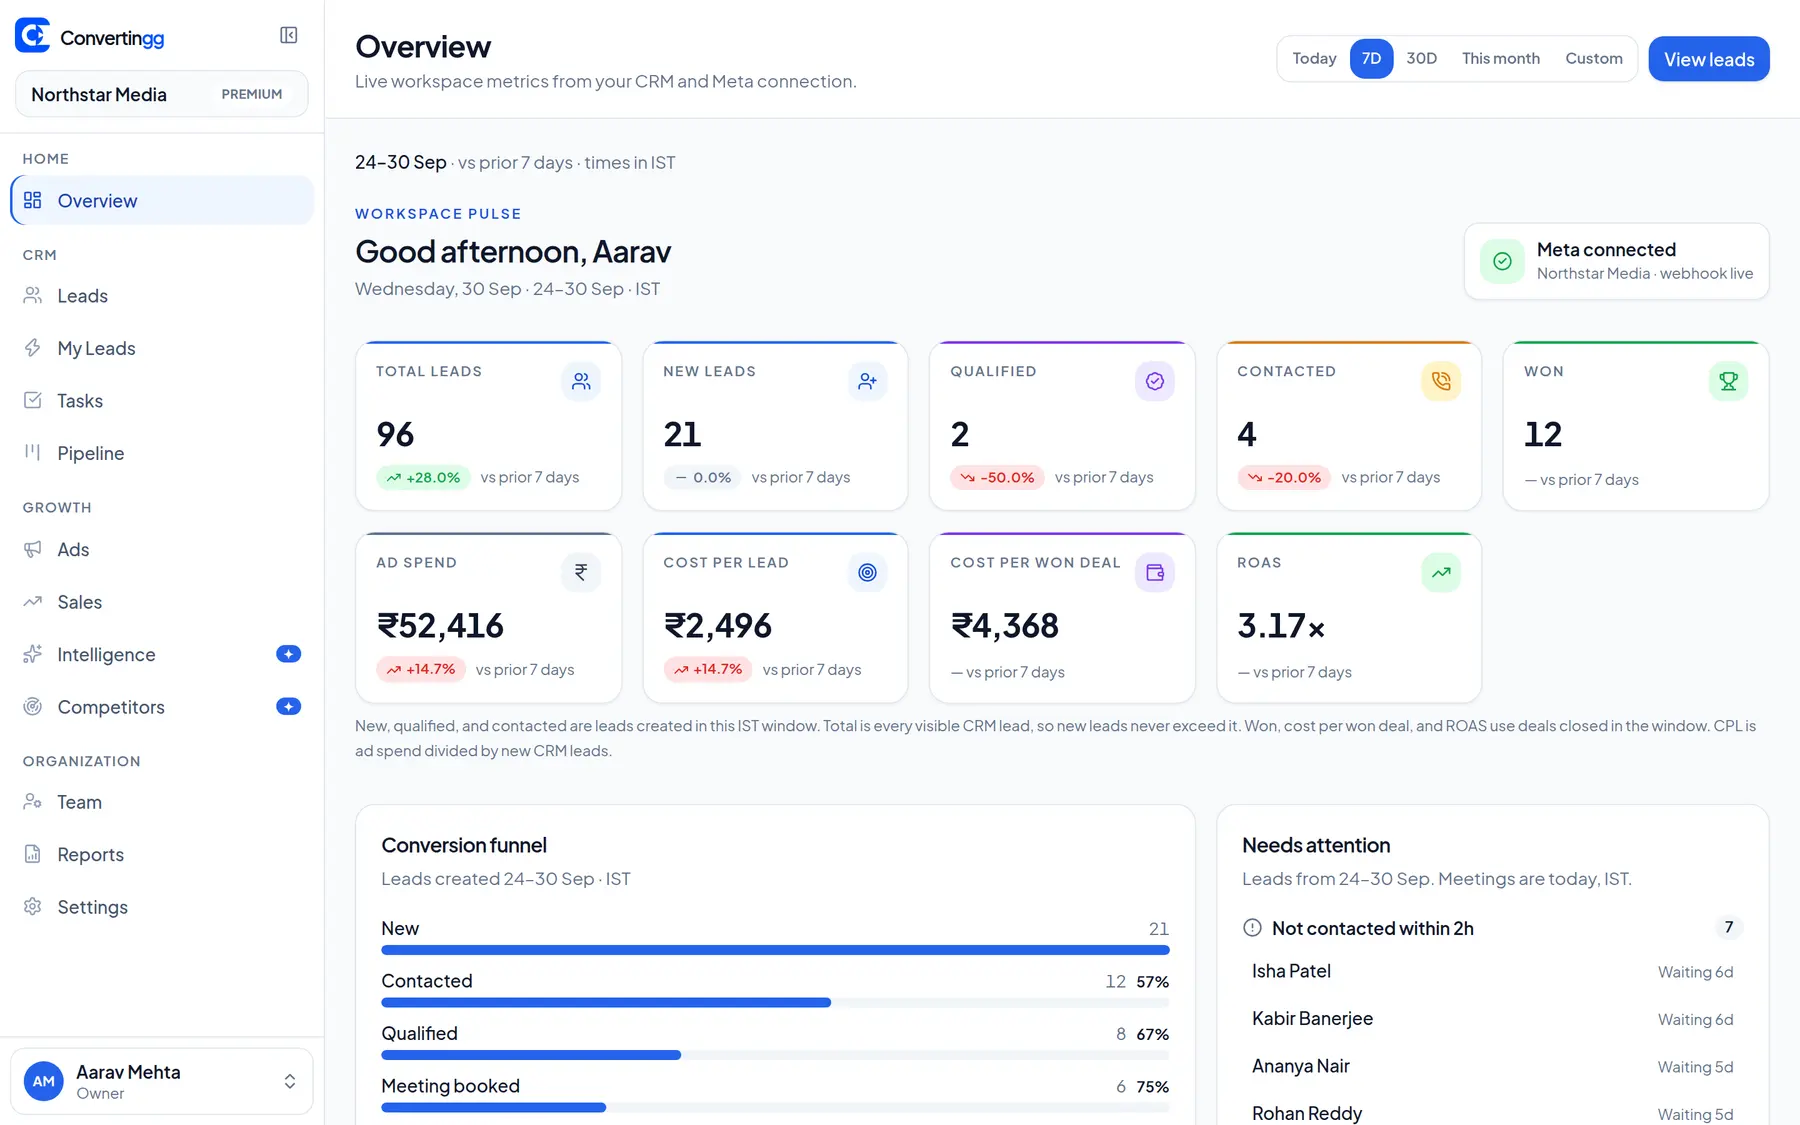
Task: Click the View leads button
Action: point(1708,59)
